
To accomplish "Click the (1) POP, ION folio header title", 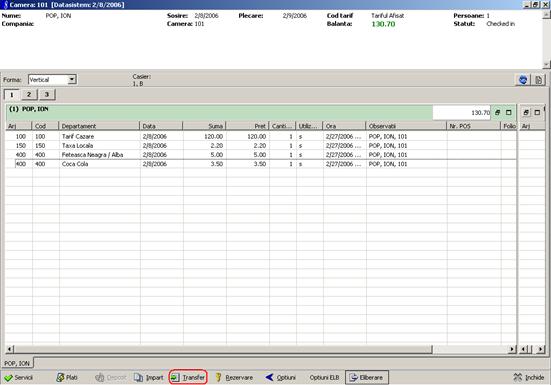I will (x=29, y=109).
